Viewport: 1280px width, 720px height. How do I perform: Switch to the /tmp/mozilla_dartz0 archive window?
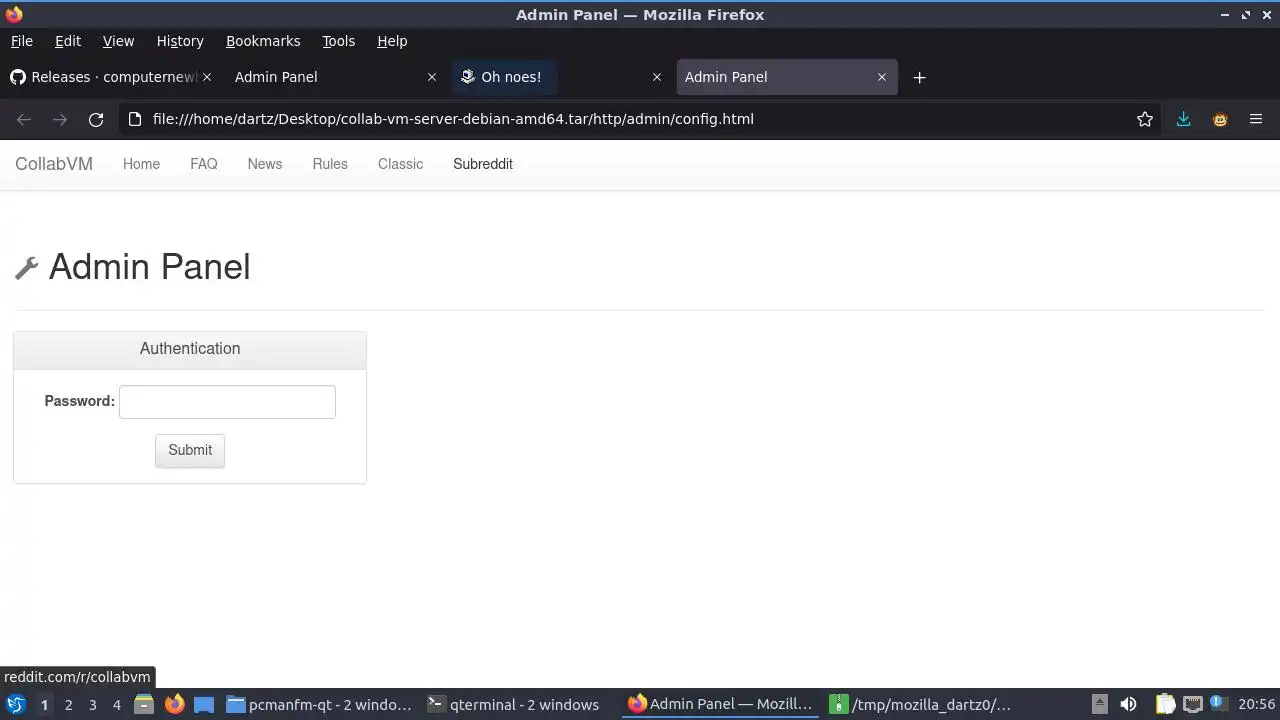(922, 705)
